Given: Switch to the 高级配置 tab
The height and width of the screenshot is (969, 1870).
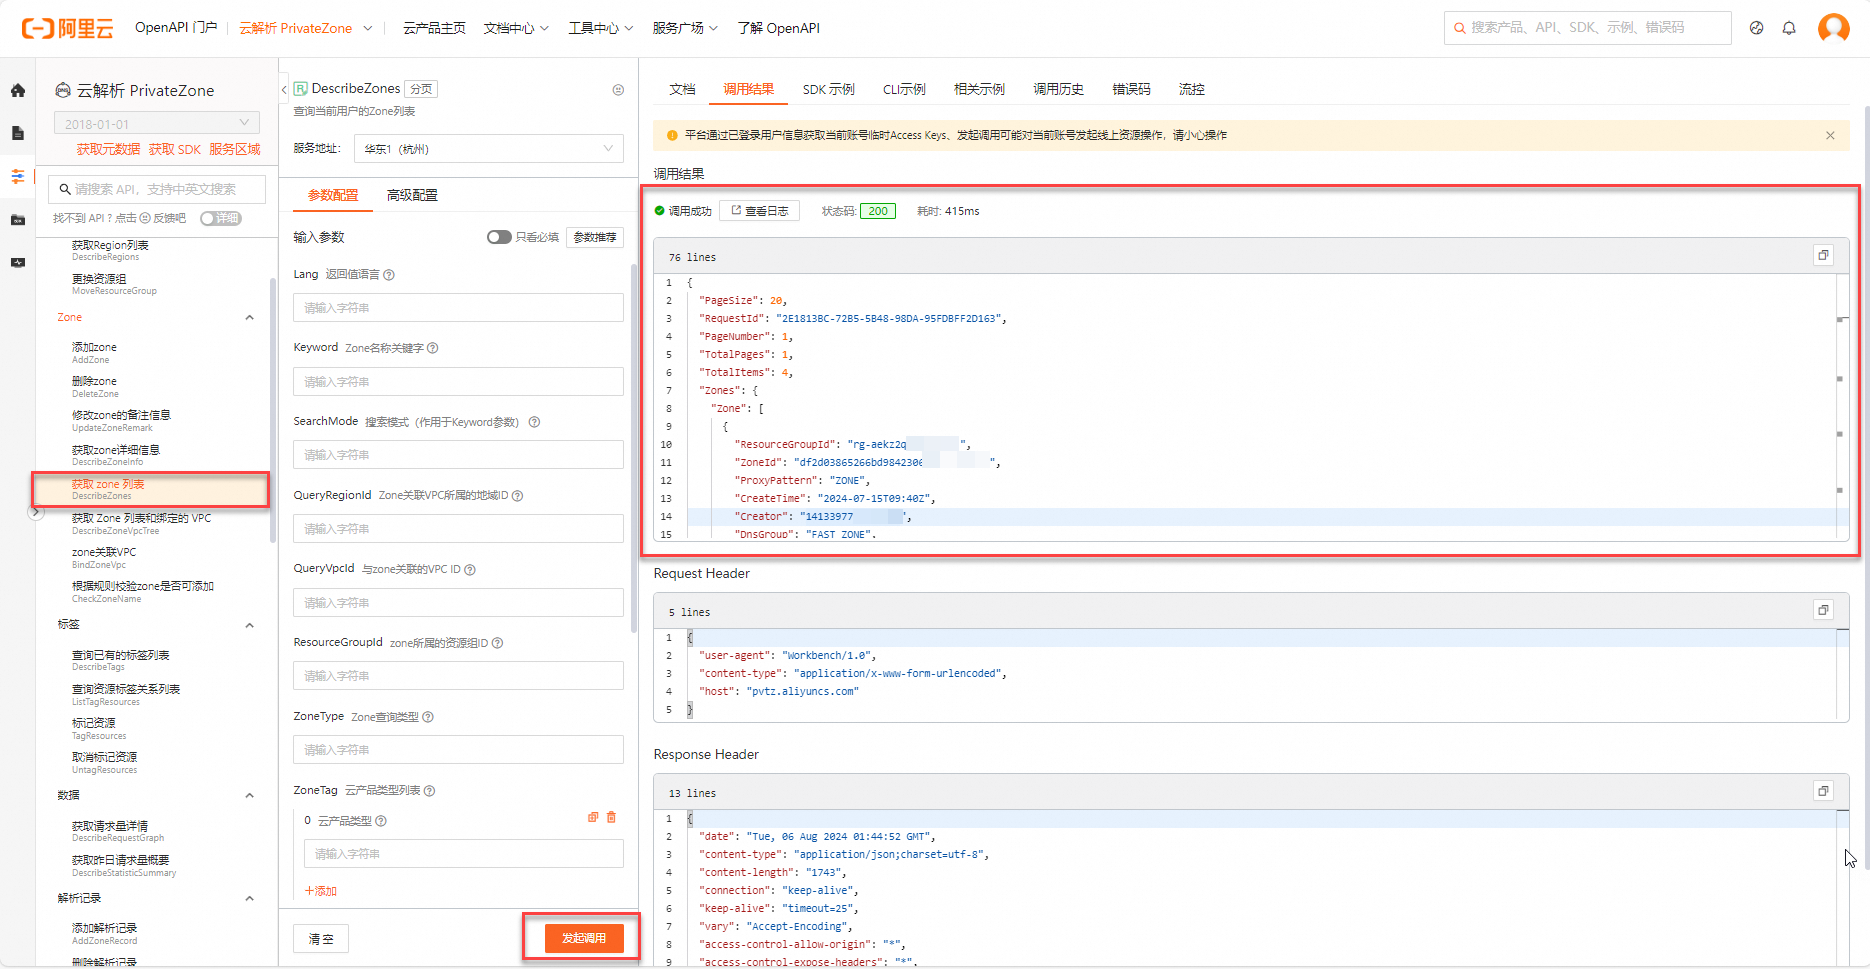Looking at the screenshot, I should tap(412, 196).
